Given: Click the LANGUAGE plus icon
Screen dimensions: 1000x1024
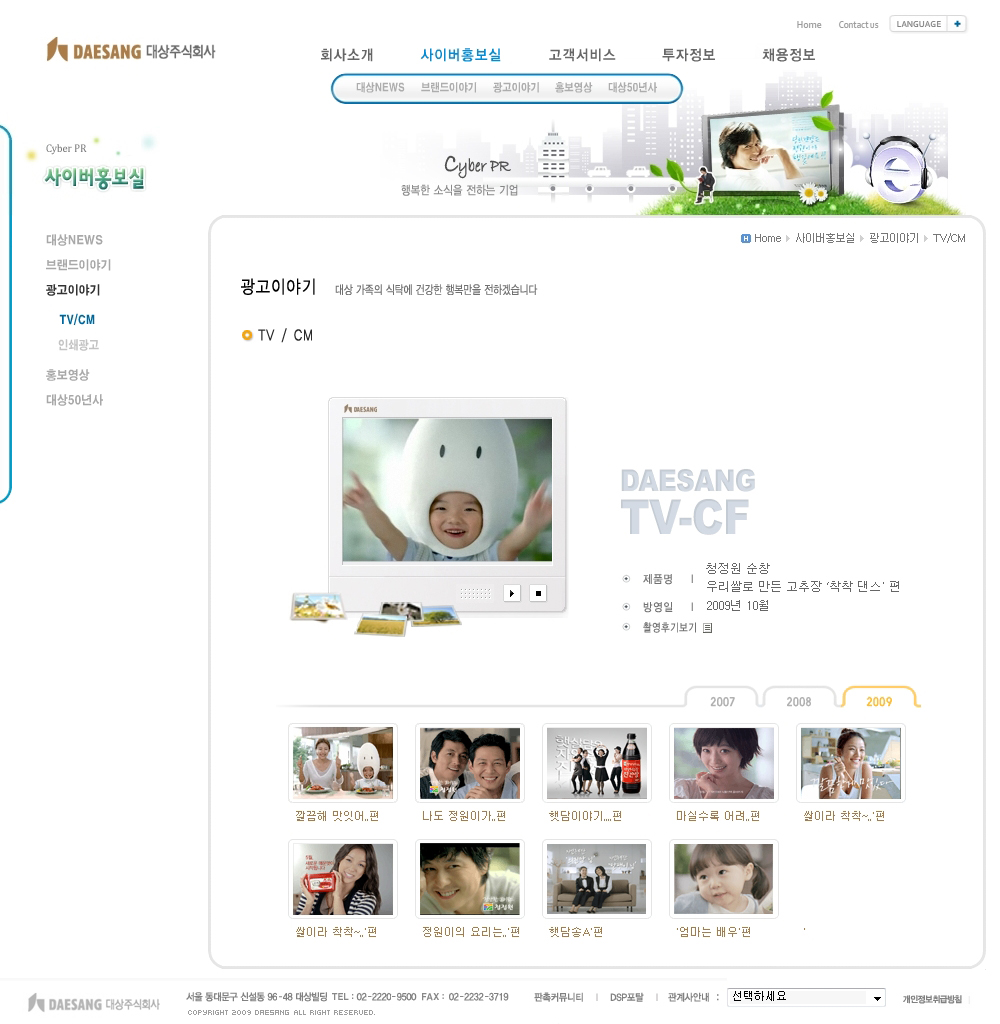Looking at the screenshot, I should coord(957,24).
